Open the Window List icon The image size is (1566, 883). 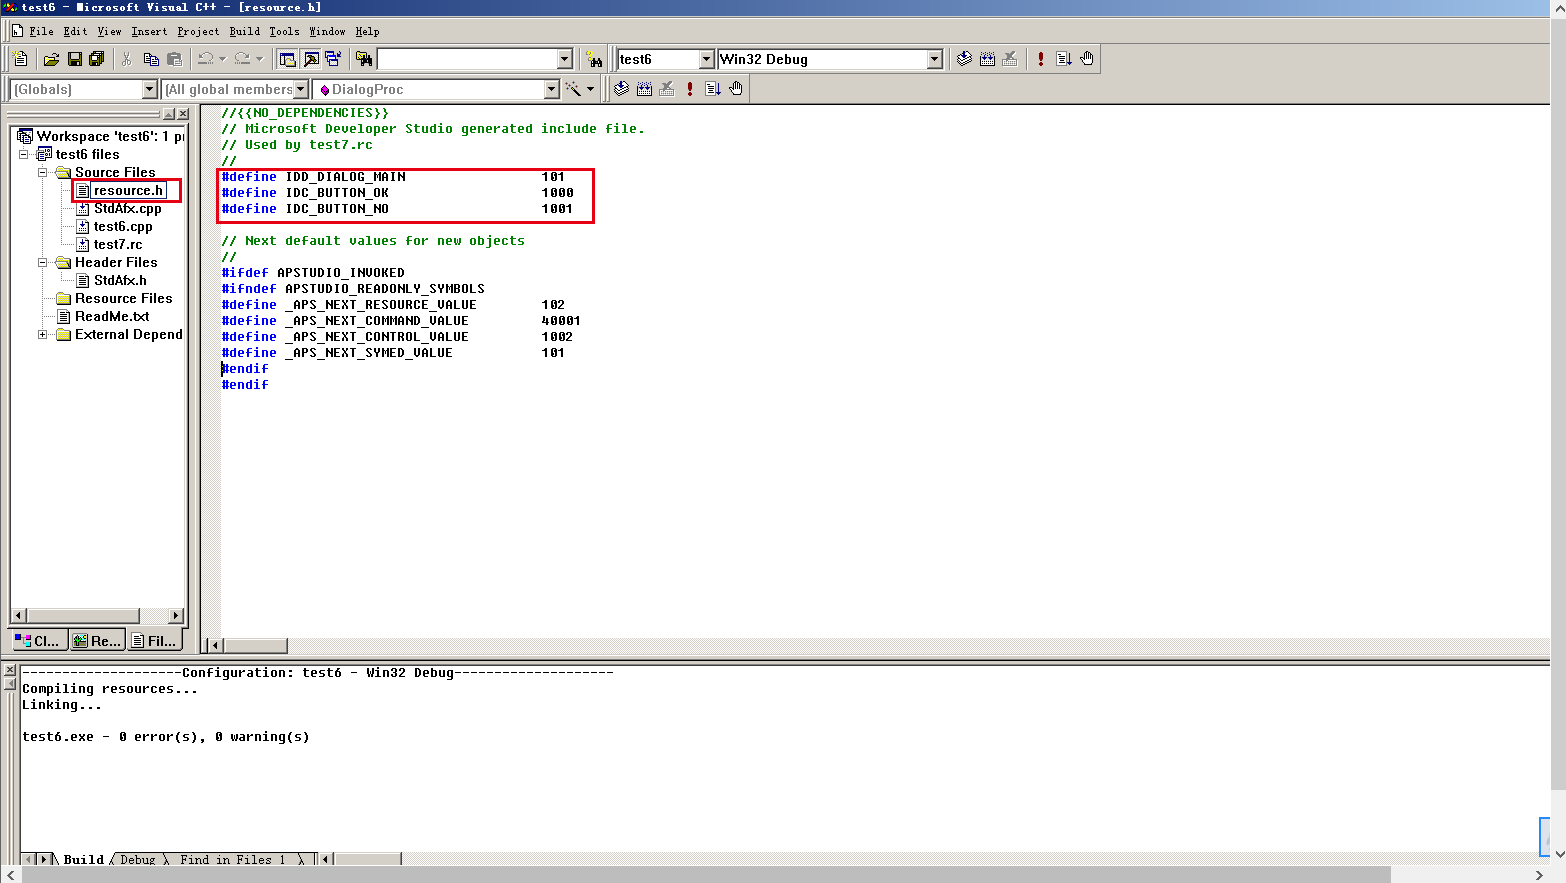point(333,59)
